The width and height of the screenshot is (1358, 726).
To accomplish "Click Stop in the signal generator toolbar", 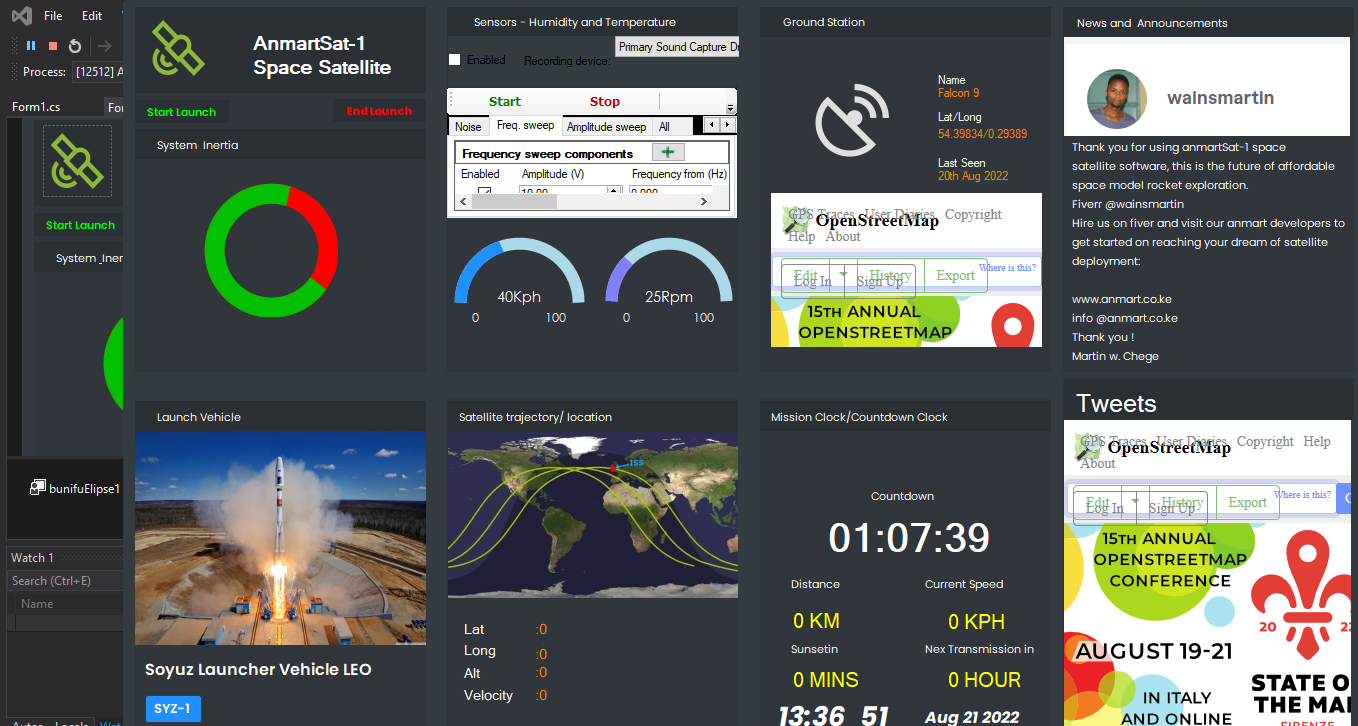I will click(604, 102).
